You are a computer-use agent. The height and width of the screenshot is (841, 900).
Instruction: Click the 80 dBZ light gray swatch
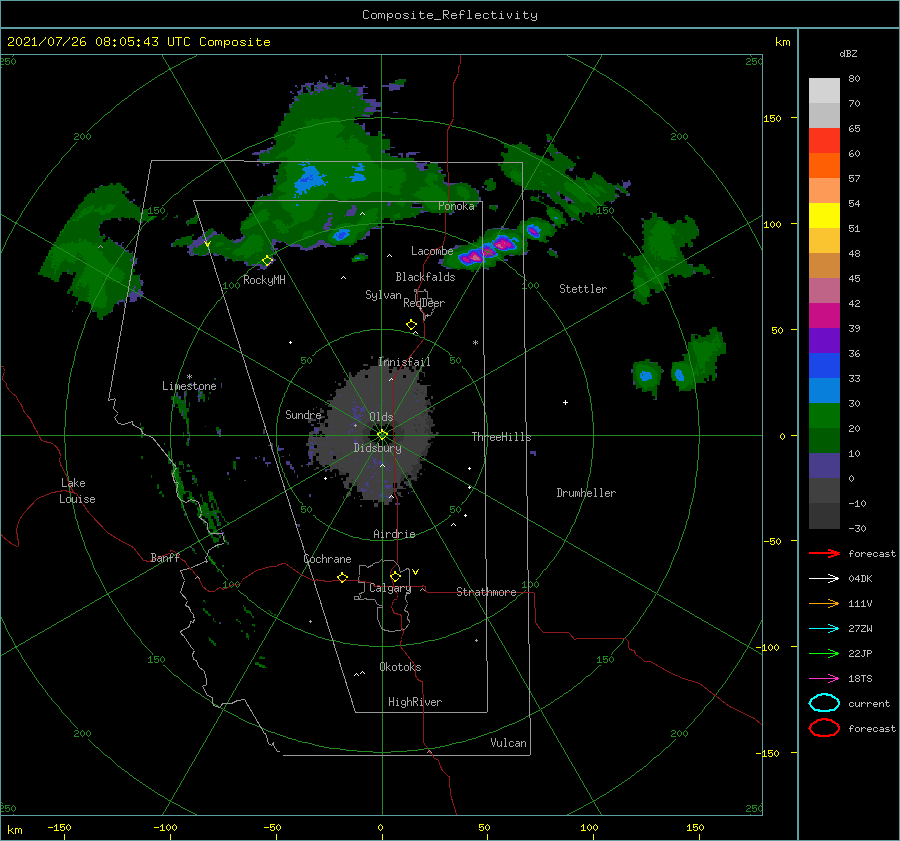[x=824, y=90]
